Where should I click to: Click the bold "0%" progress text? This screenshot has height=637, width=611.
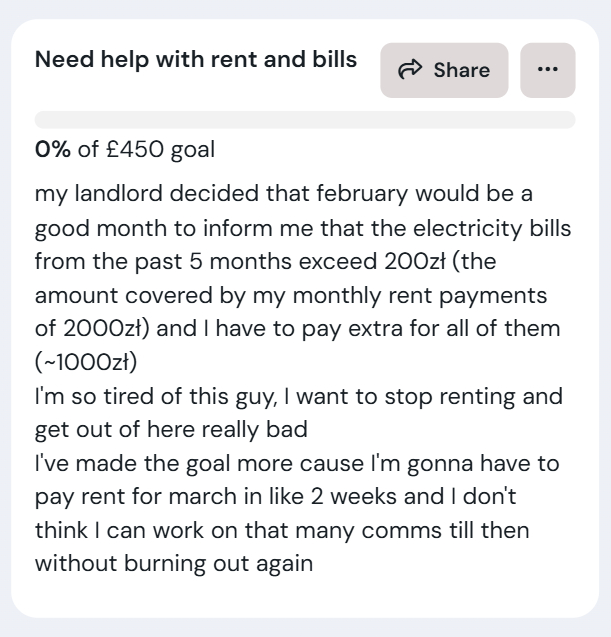(54, 150)
